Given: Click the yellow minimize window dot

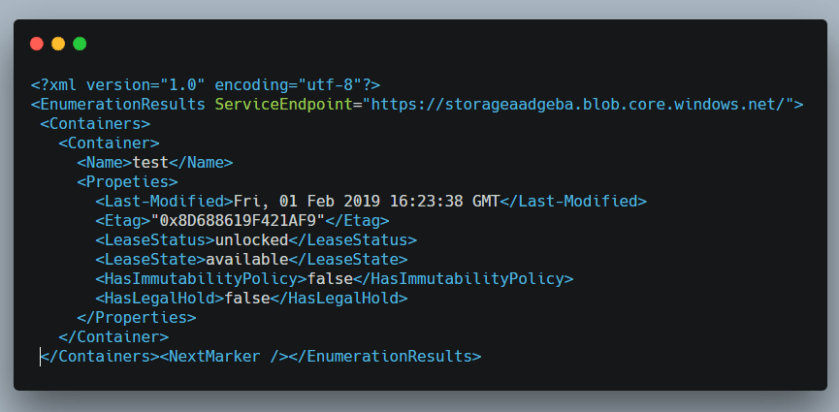Looking at the screenshot, I should pos(58,44).
